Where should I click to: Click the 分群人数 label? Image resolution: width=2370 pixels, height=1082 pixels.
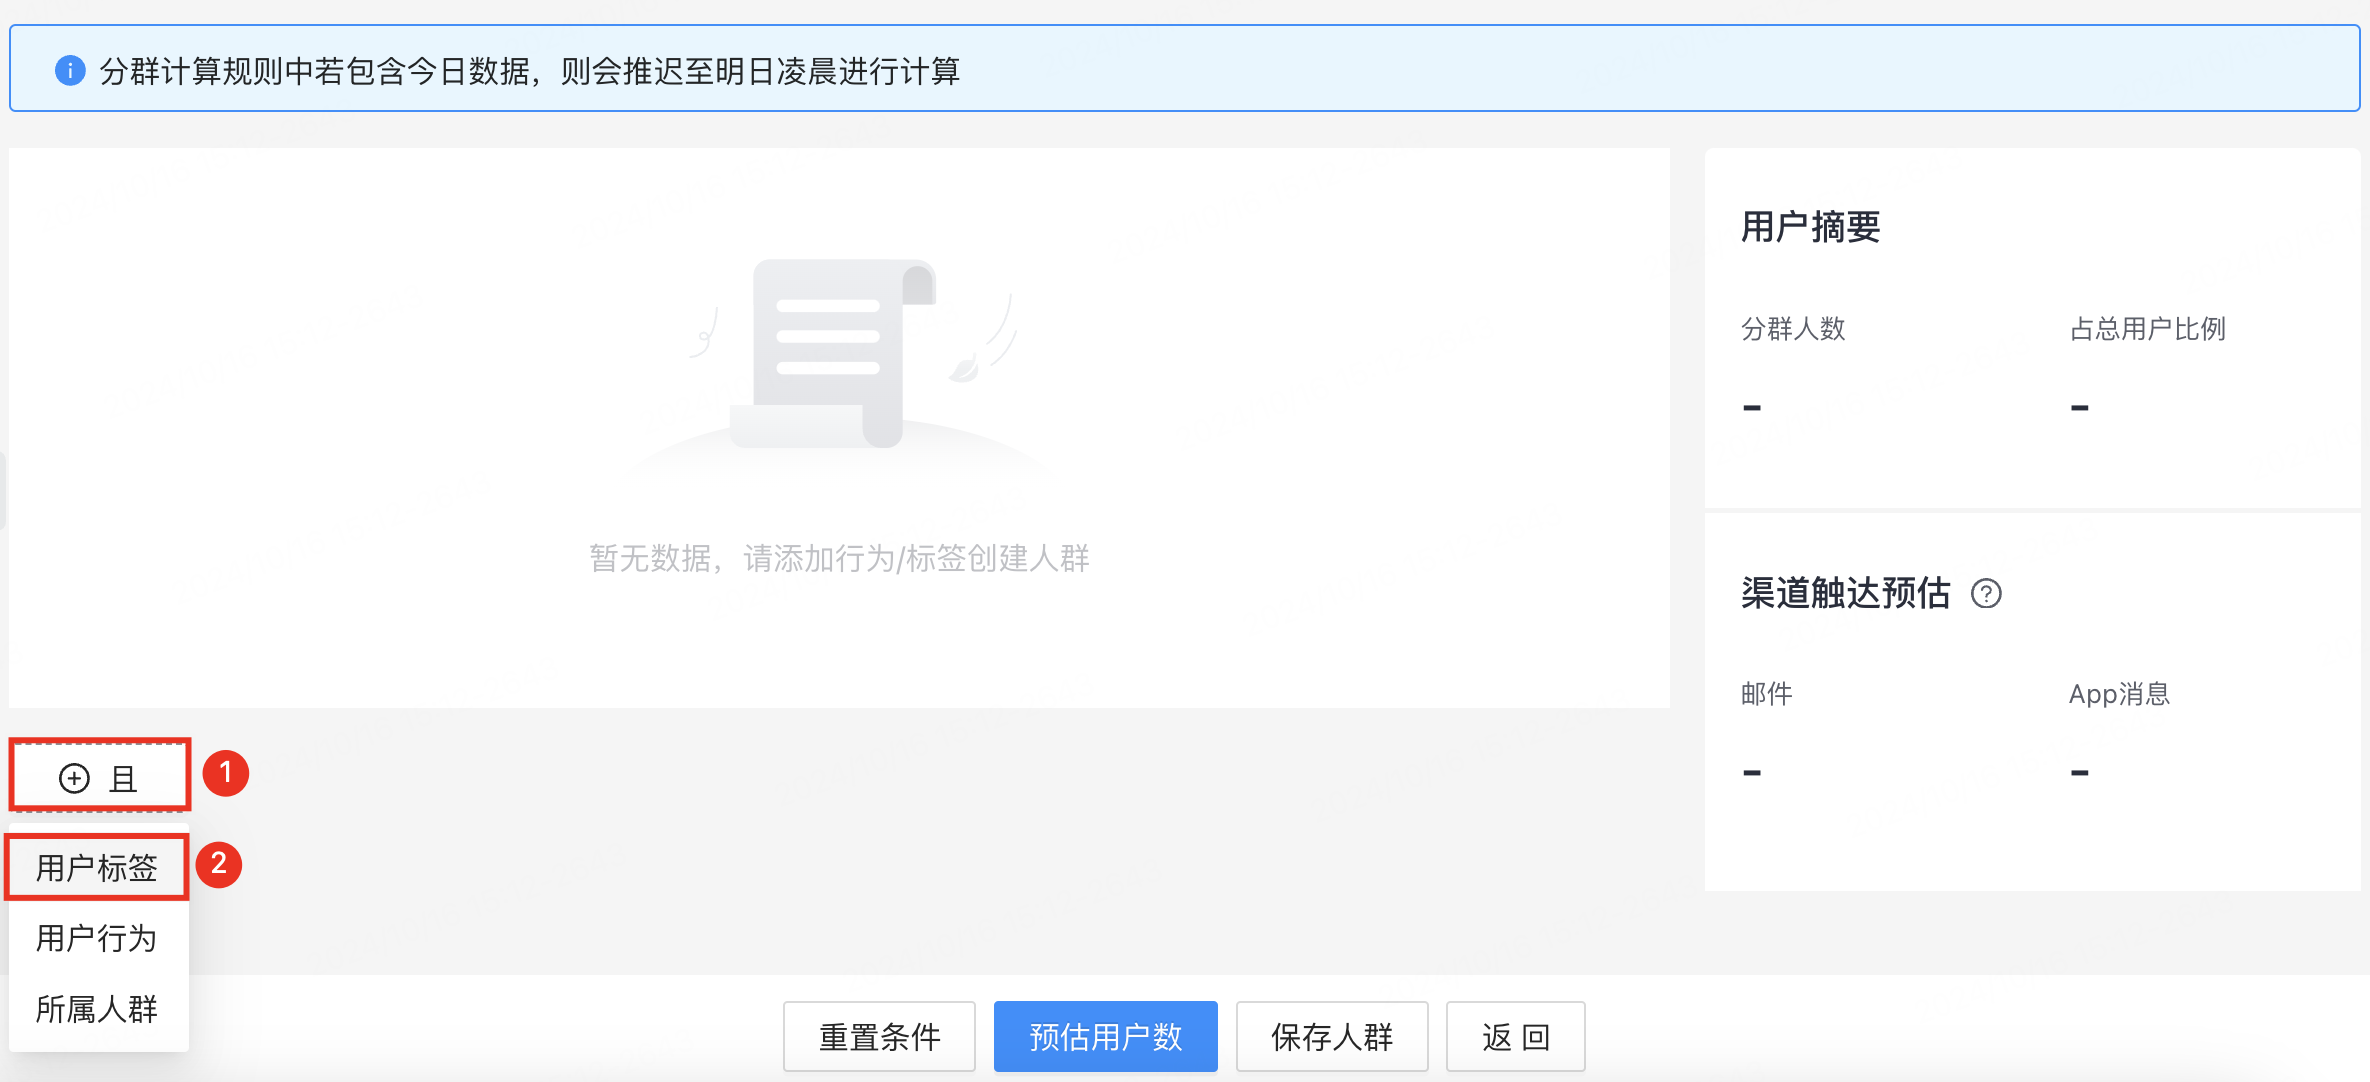coord(1793,329)
